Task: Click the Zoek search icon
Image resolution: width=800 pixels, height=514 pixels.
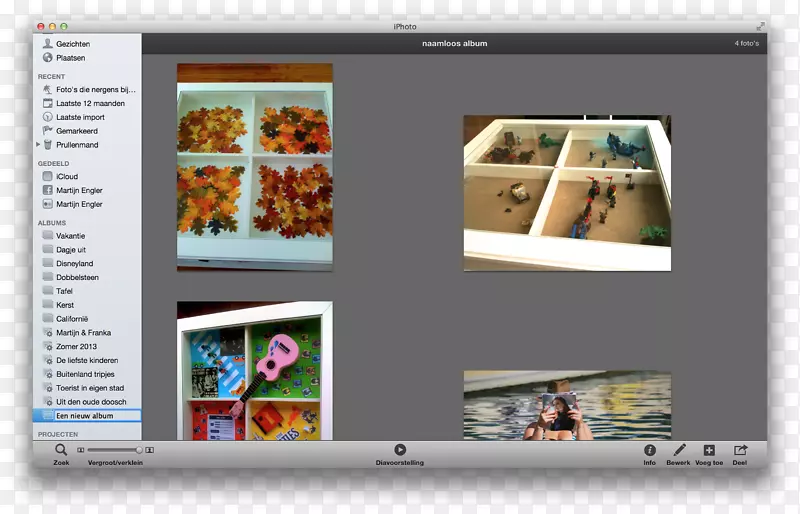Action: click(61, 451)
